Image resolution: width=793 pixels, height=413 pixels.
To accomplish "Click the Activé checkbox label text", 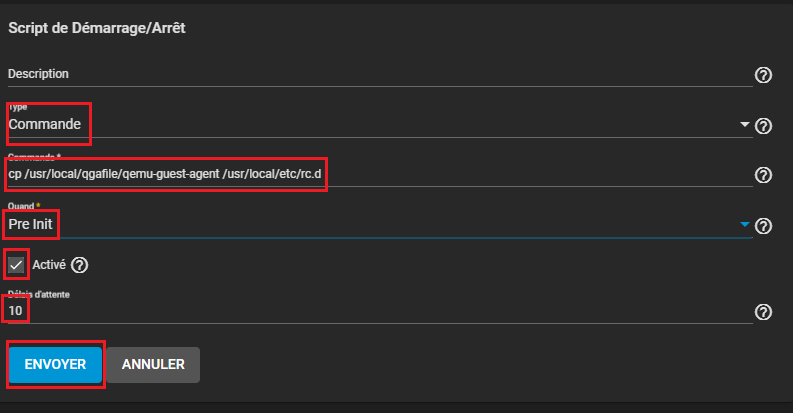I will pos(49,265).
